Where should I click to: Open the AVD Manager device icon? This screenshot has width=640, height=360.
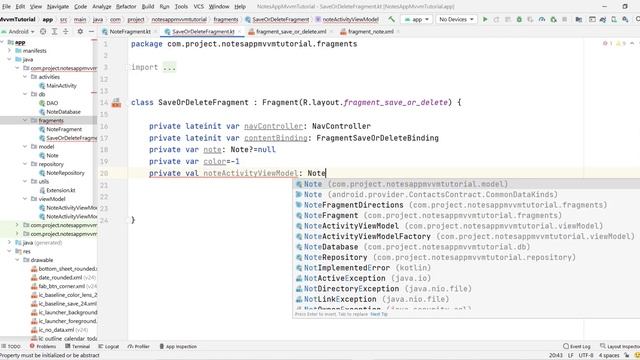tap(614, 19)
